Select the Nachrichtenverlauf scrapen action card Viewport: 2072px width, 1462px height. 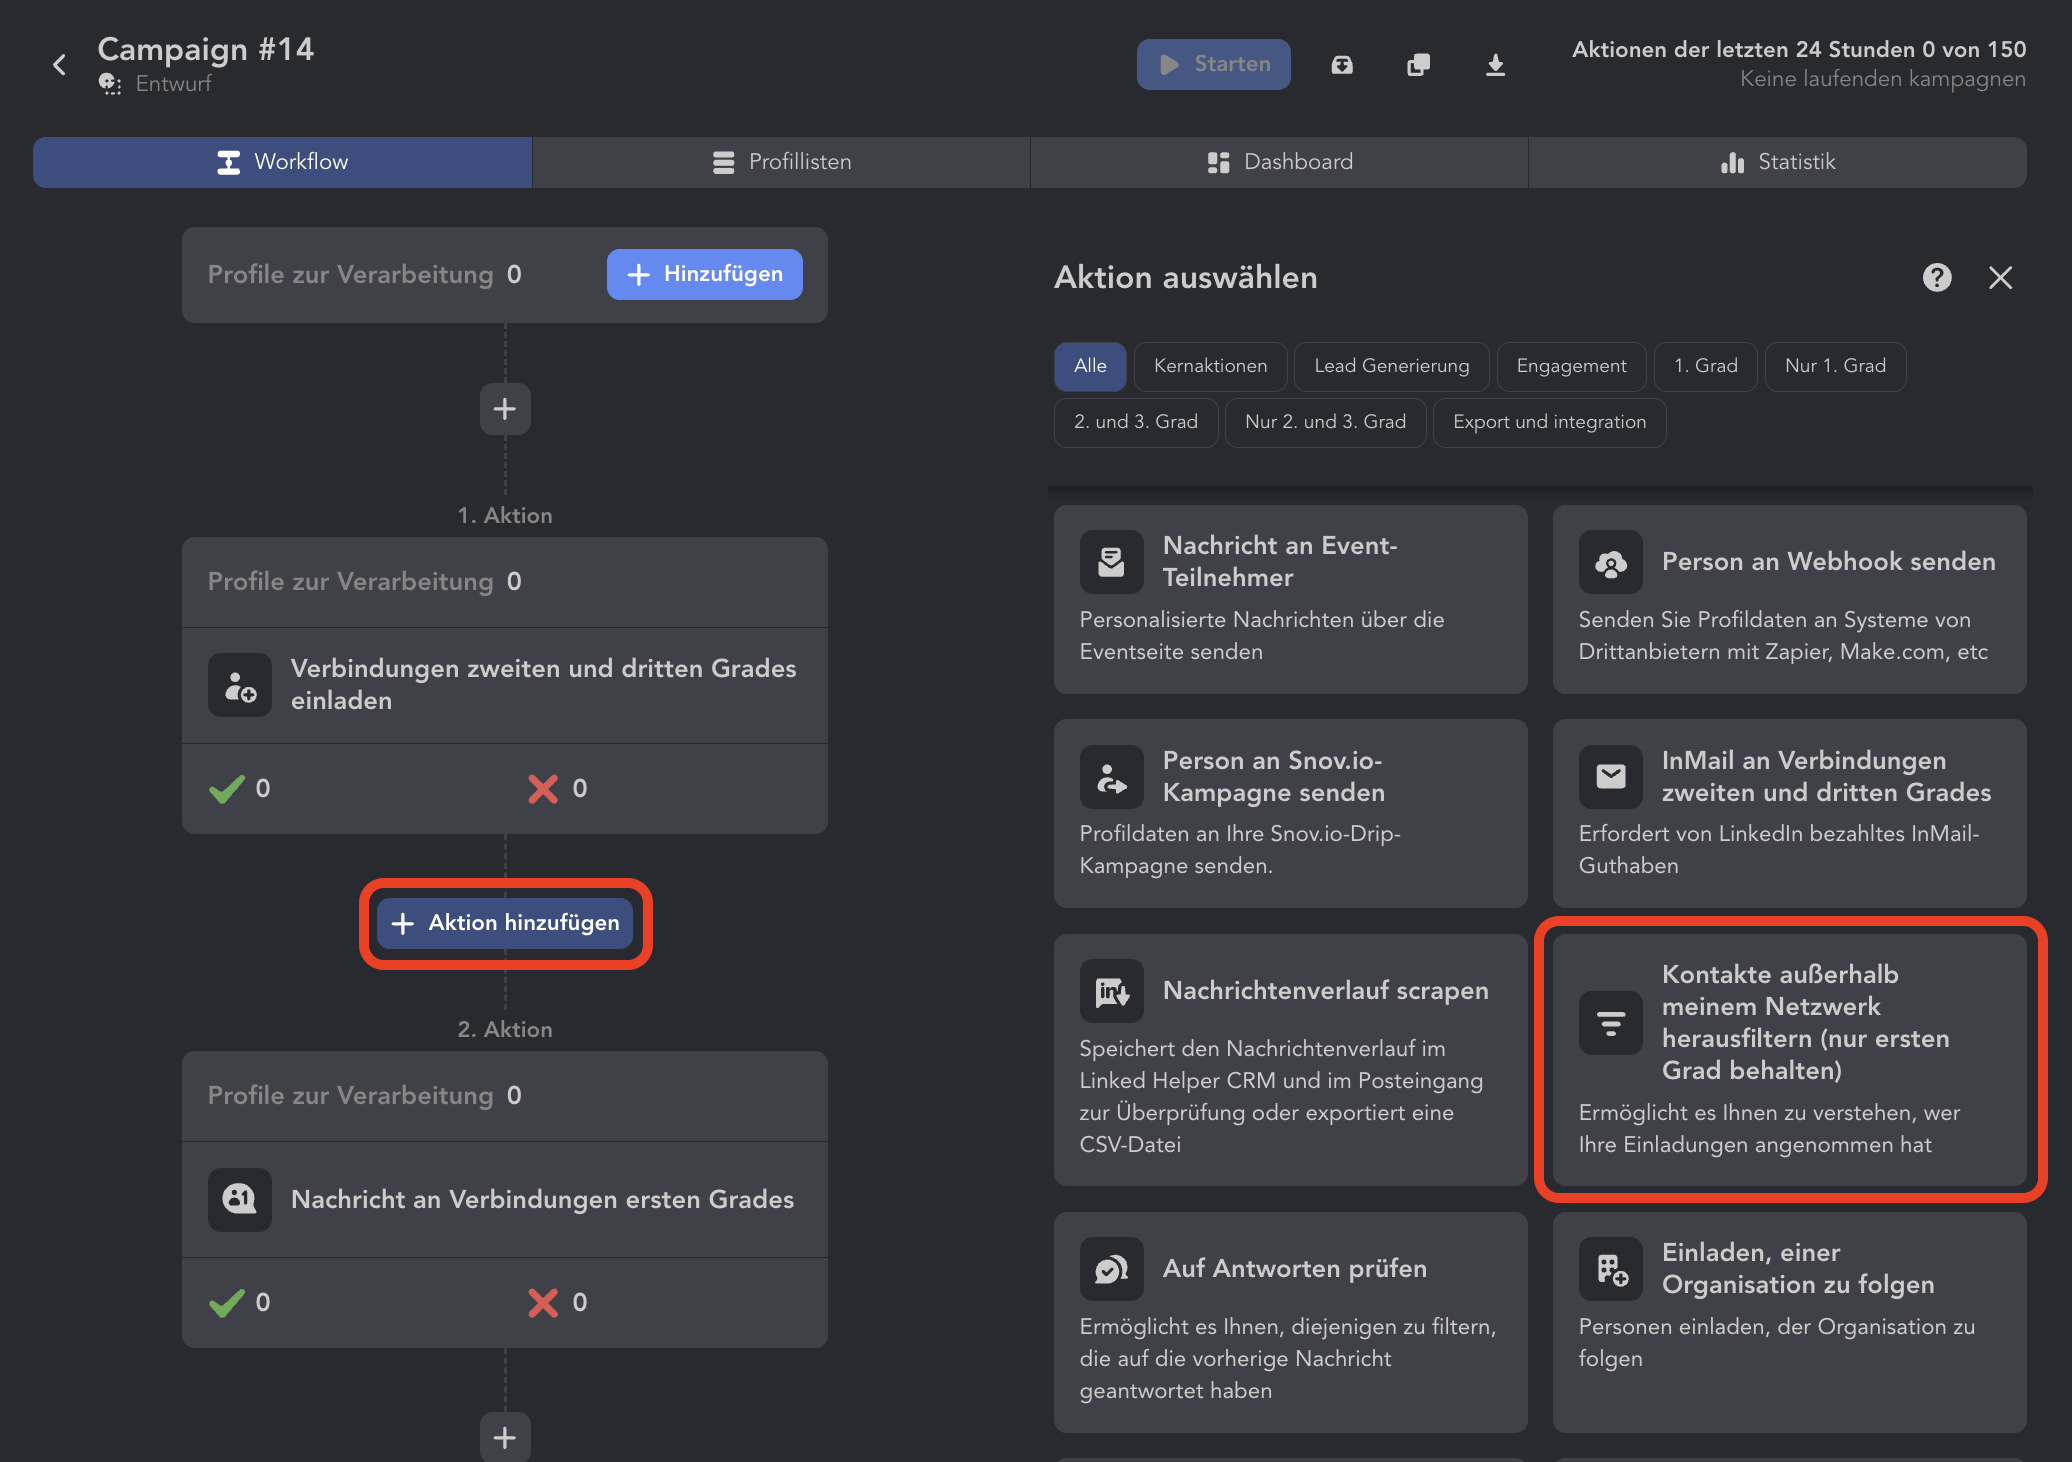coord(1290,1060)
